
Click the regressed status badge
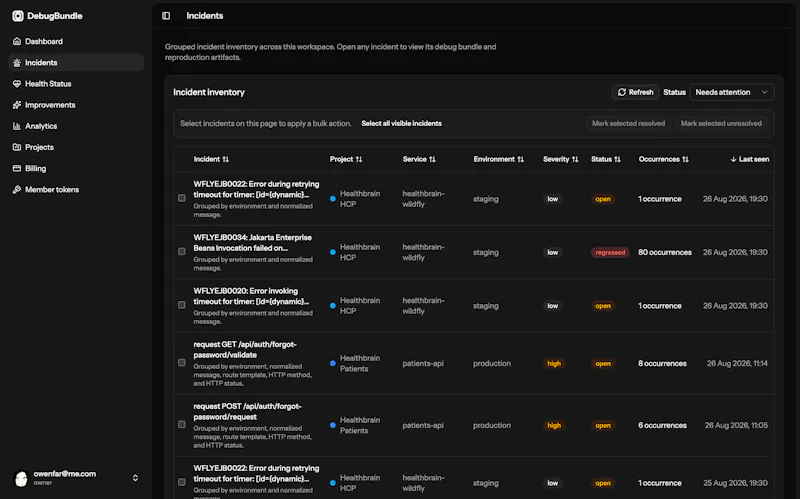(610, 253)
